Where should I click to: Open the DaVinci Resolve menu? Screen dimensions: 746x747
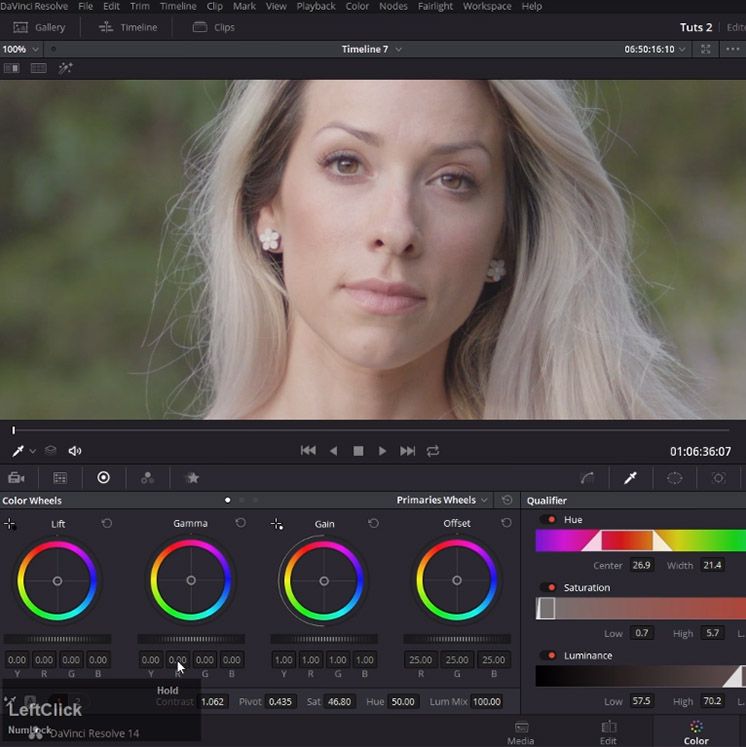34,6
